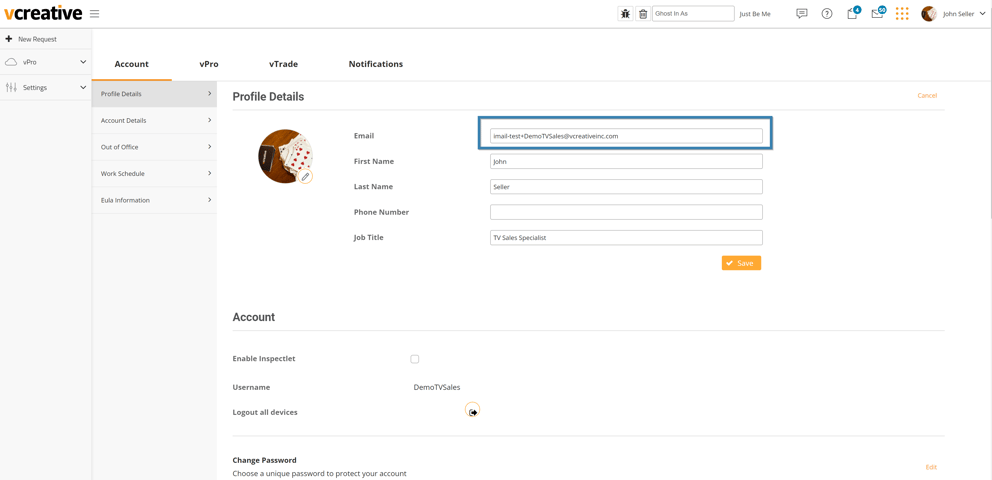Click the vPro cloud icon in sidebar
Screen dimensions: 992x480
click(11, 63)
